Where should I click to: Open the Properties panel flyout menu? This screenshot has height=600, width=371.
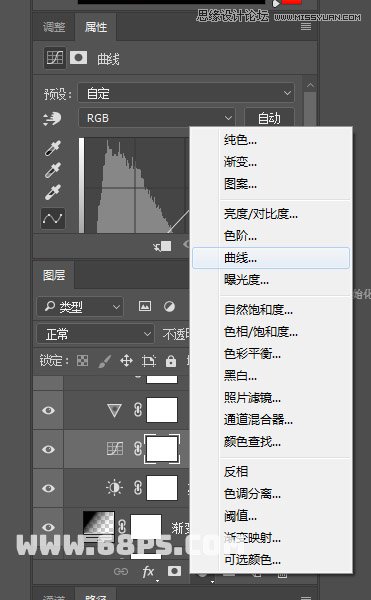tap(306, 26)
